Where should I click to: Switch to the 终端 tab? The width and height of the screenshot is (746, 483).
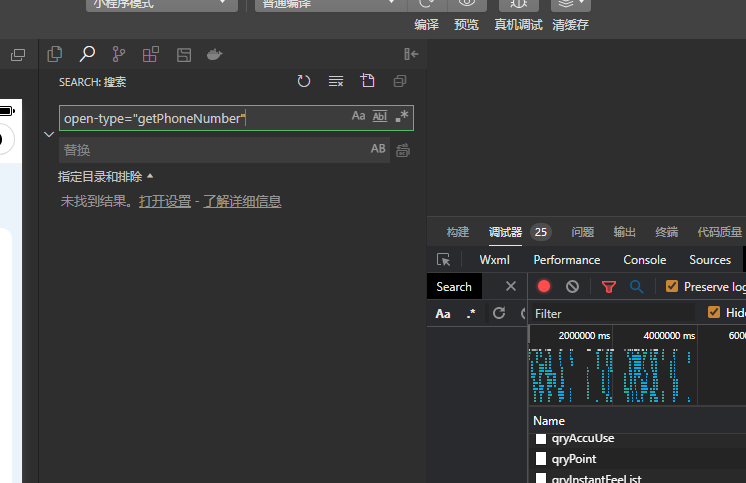[667, 232]
